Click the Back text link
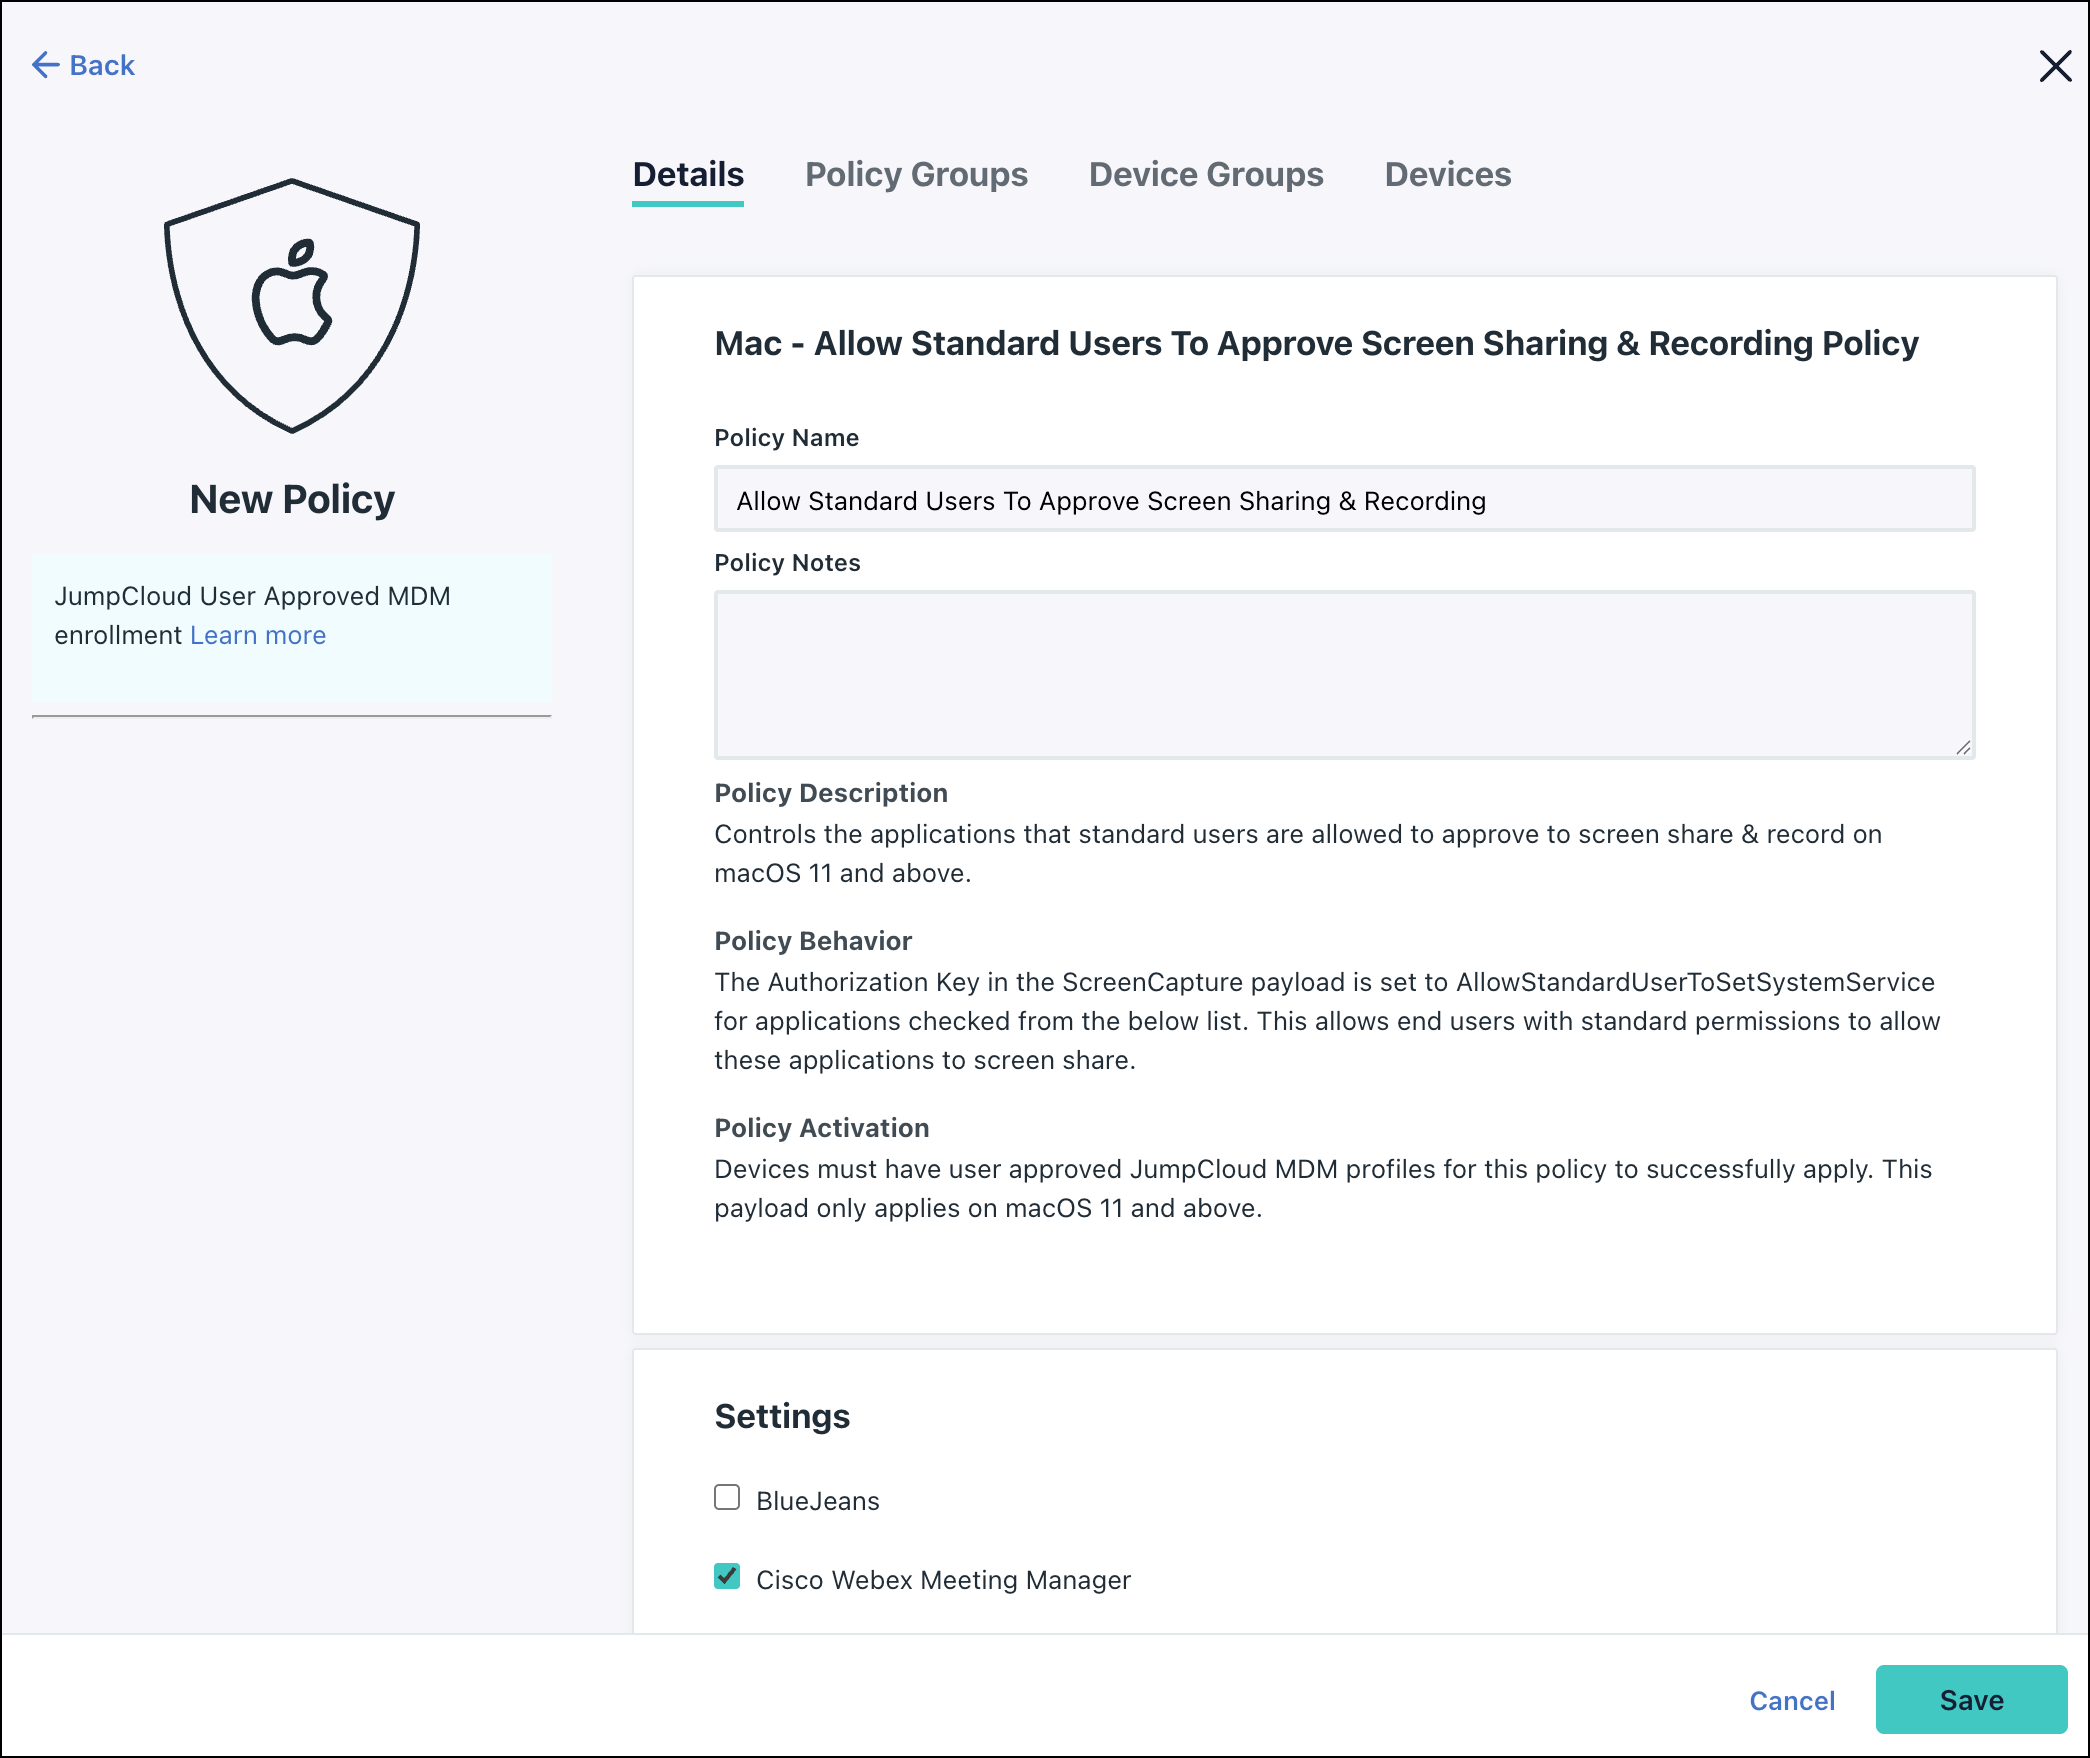Viewport: 2090px width, 1758px height. (x=102, y=65)
